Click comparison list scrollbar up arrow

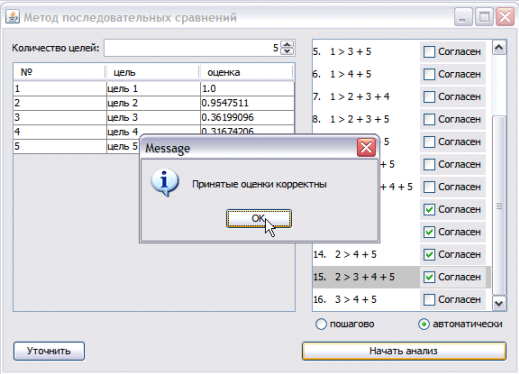(x=499, y=47)
